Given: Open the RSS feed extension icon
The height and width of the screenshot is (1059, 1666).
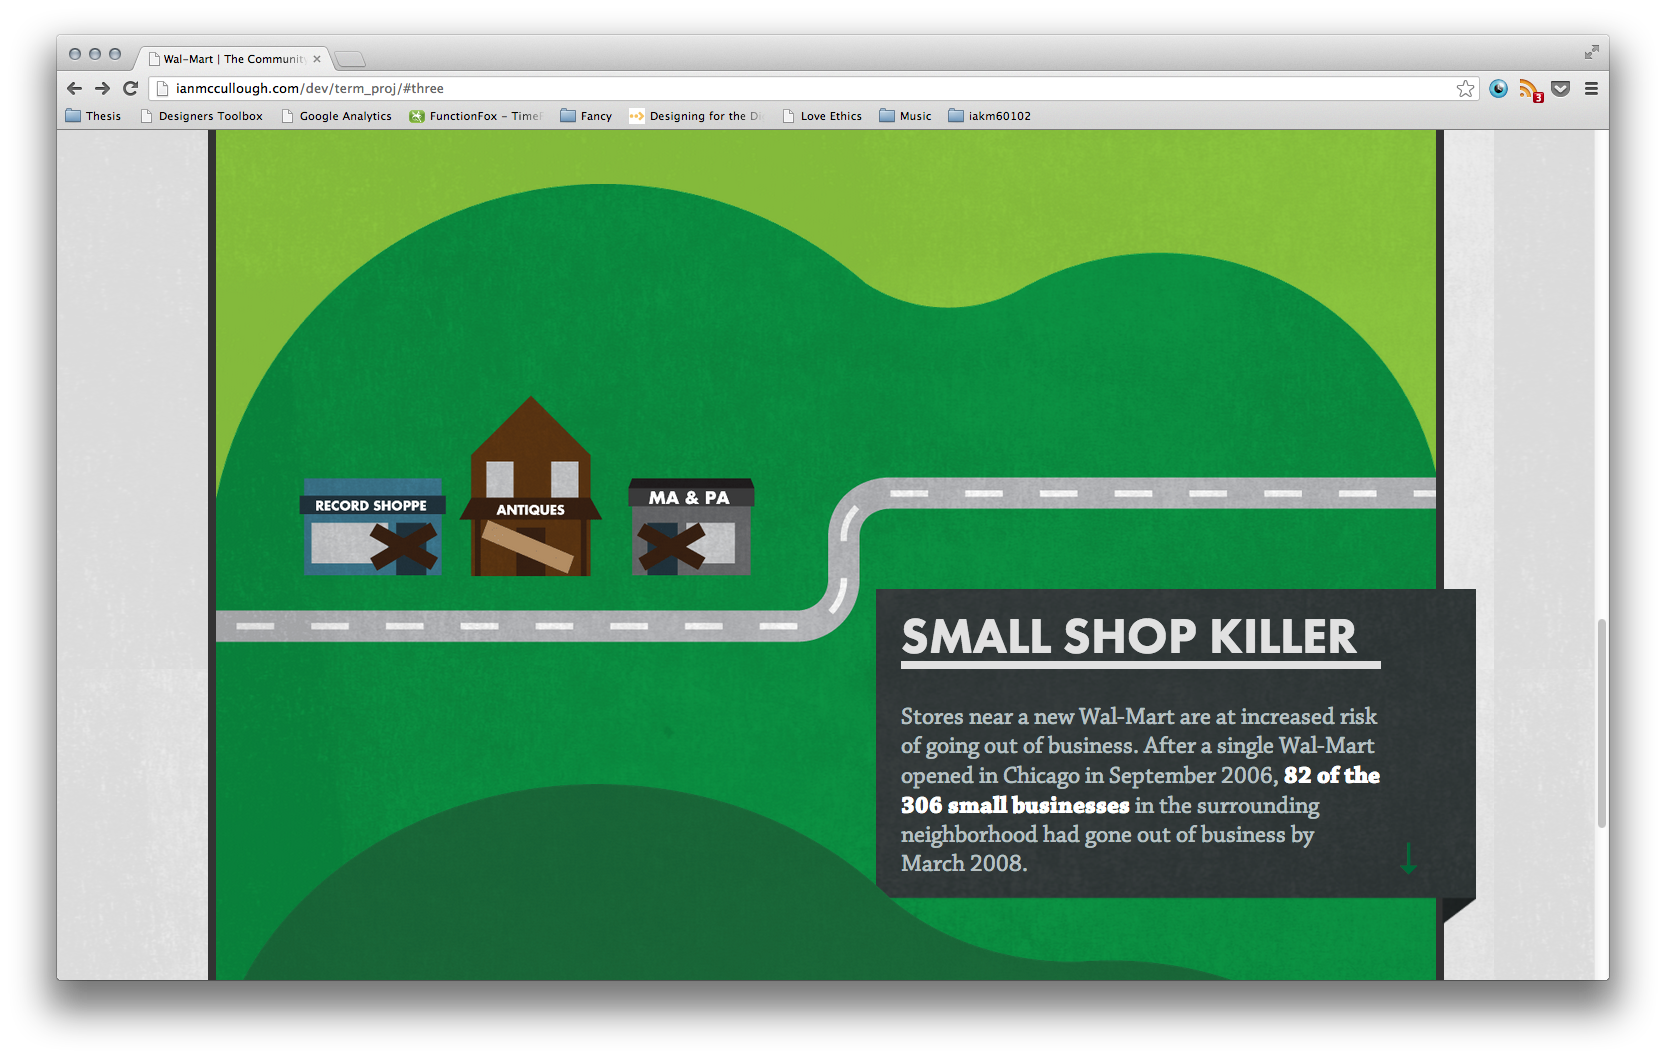Looking at the screenshot, I should coord(1530,90).
